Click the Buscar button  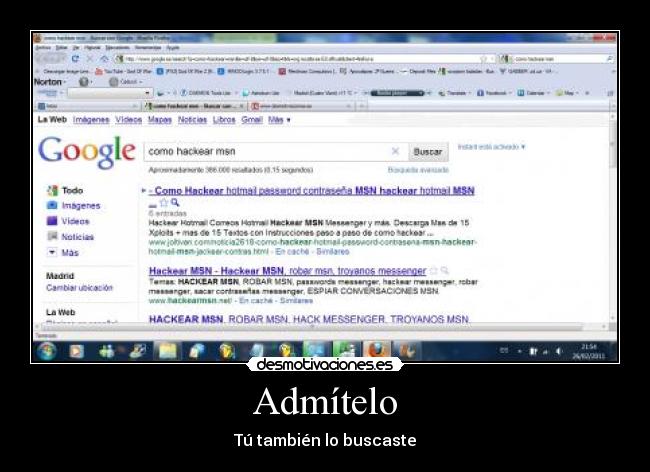(428, 152)
